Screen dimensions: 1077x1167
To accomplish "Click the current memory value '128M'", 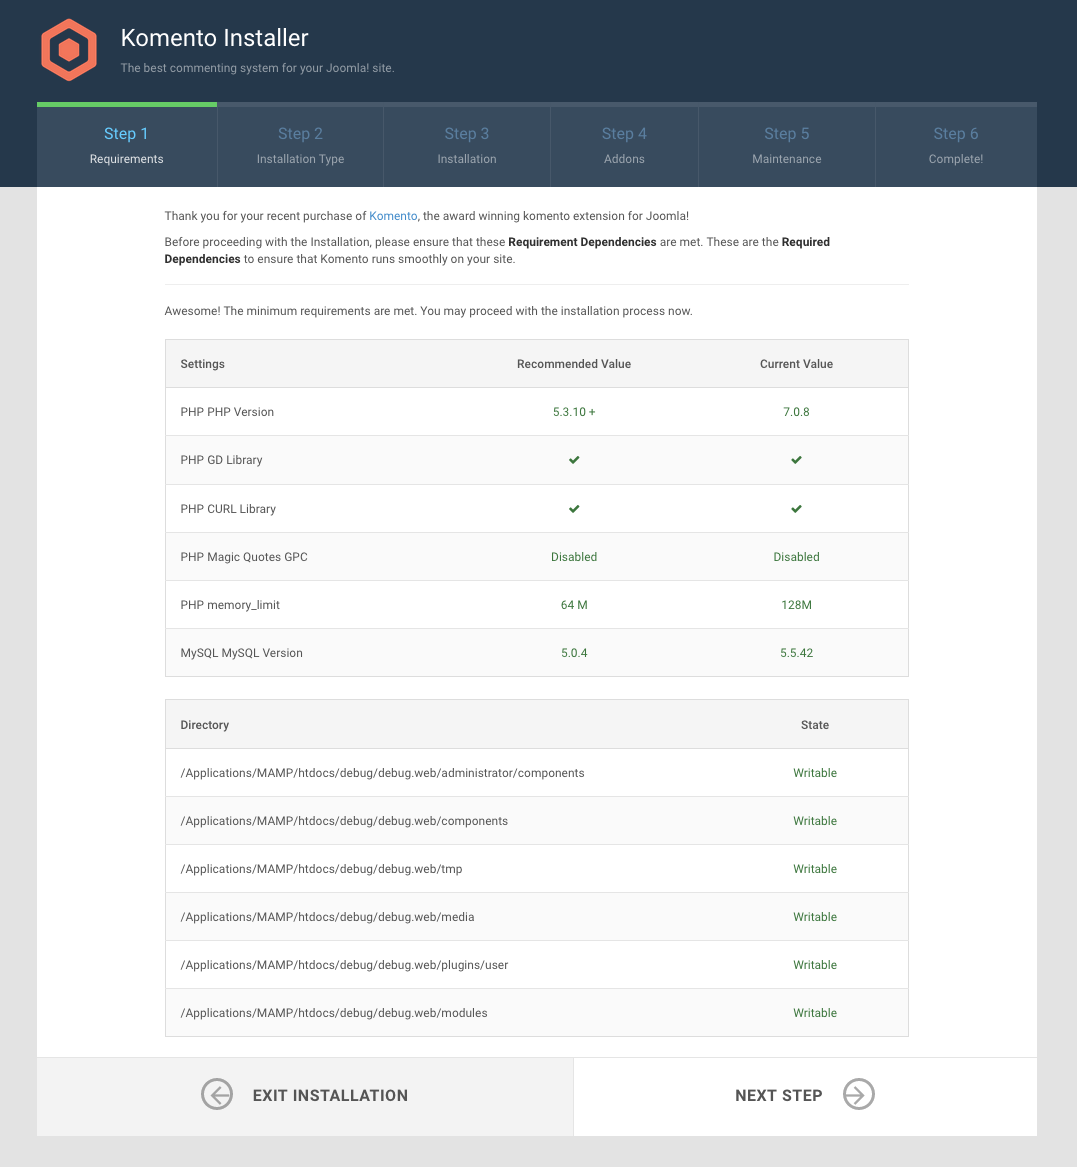I will 796,605.
